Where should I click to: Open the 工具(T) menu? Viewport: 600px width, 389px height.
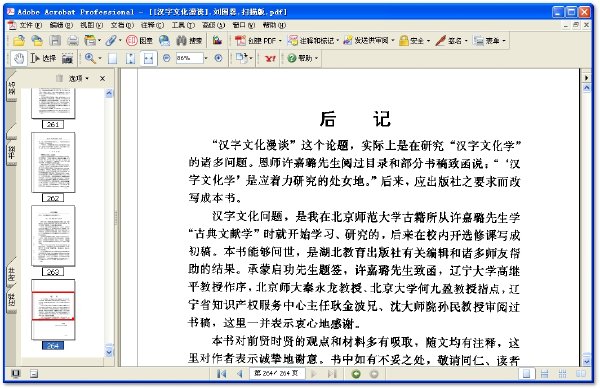(183, 25)
